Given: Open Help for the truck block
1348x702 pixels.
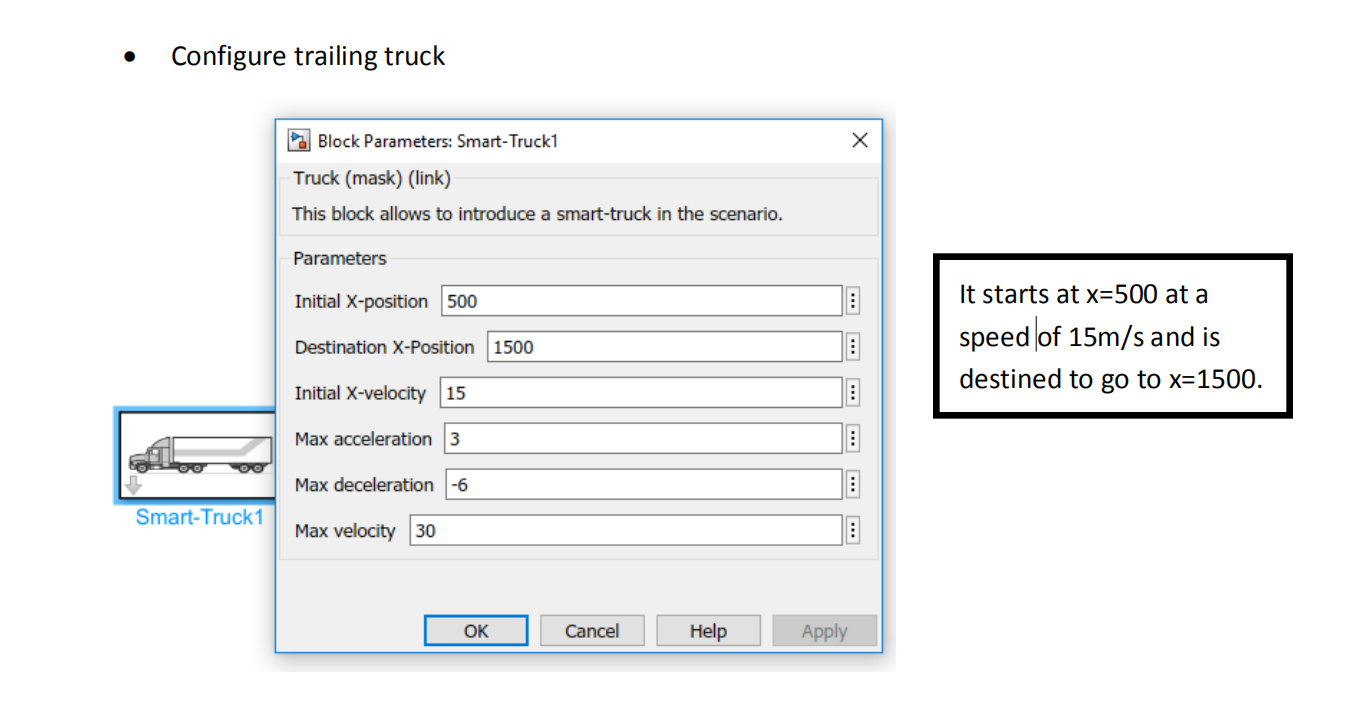Looking at the screenshot, I should [707, 631].
